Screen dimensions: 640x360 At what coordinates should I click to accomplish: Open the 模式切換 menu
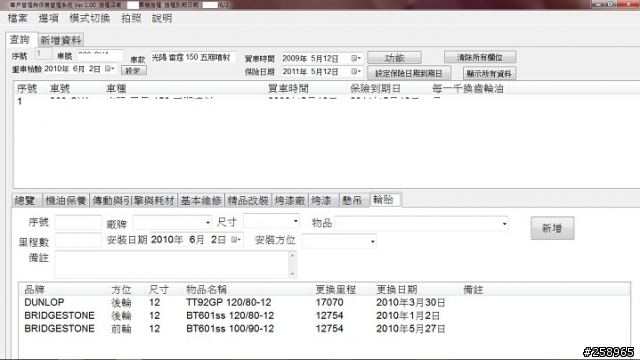(89, 18)
